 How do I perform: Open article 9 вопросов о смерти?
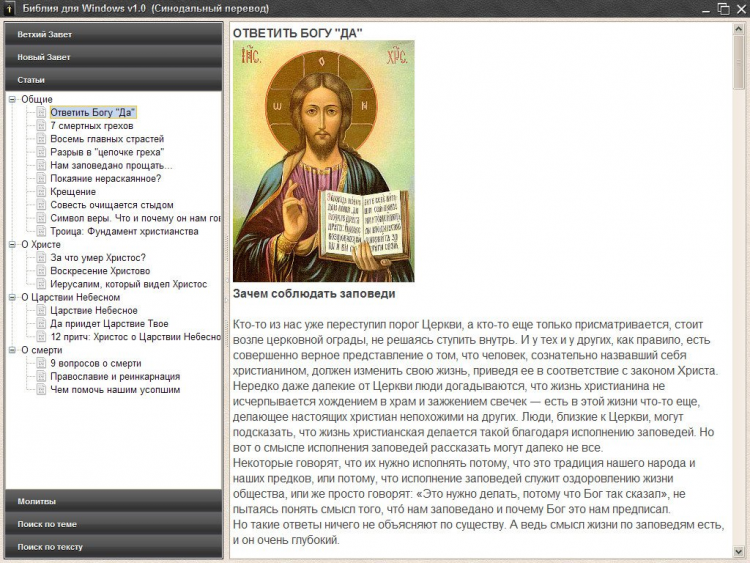(x=96, y=364)
